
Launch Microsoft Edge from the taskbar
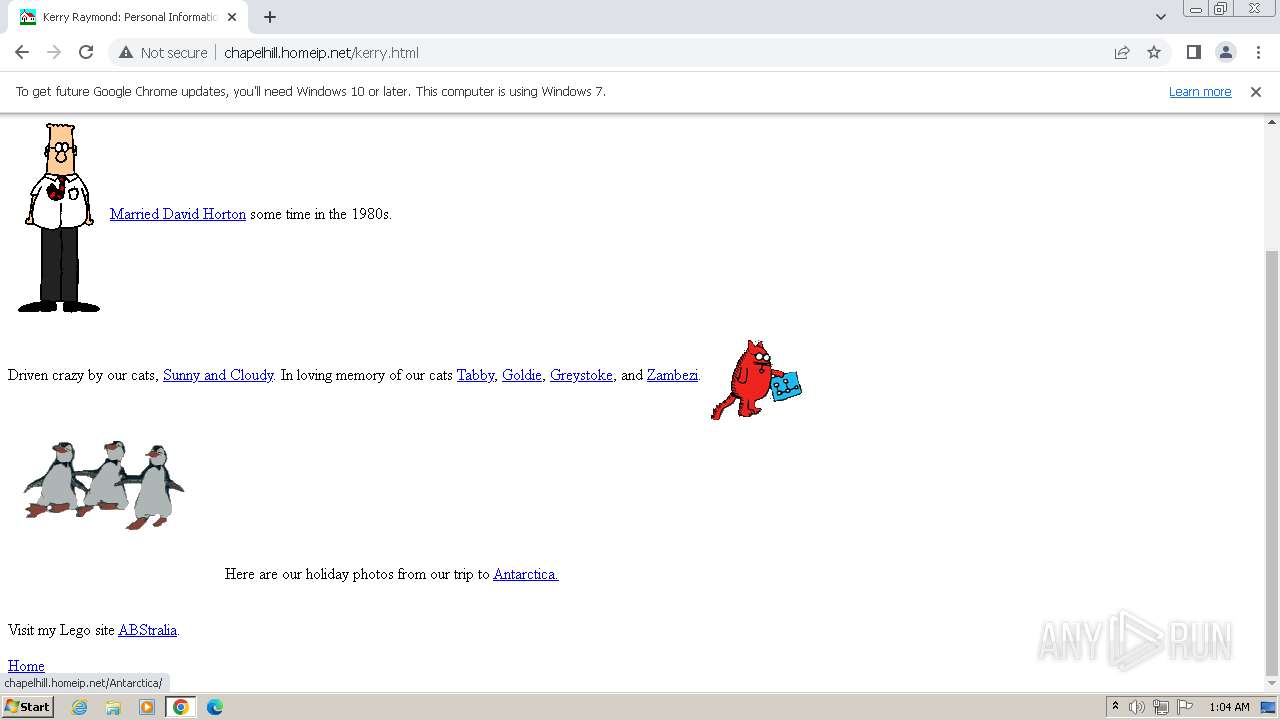click(215, 707)
